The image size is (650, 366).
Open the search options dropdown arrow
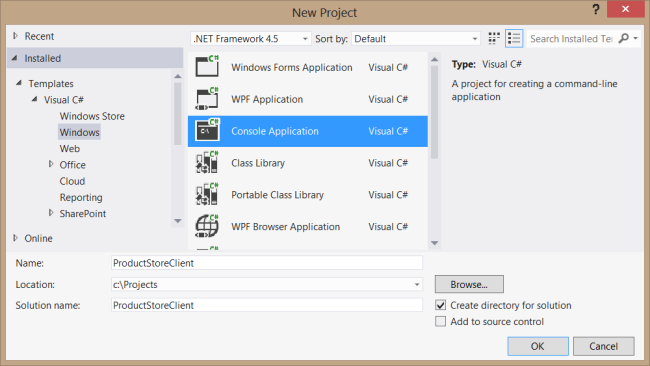[635, 38]
